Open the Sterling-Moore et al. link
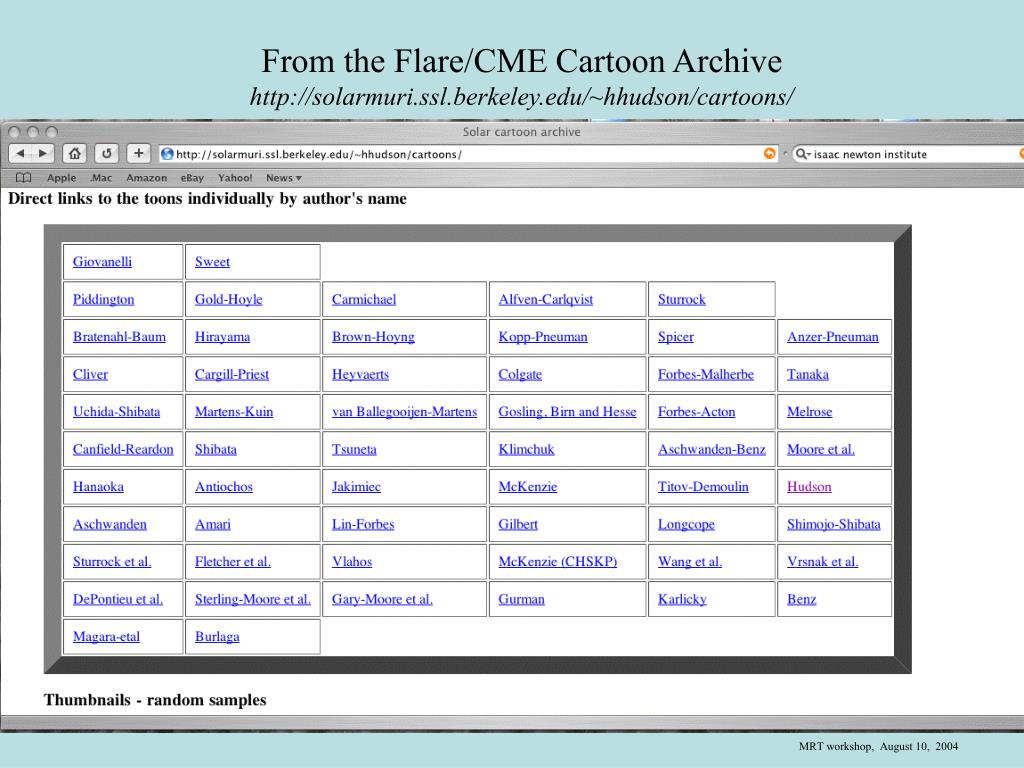Screen dimensions: 1024x768 click(253, 600)
